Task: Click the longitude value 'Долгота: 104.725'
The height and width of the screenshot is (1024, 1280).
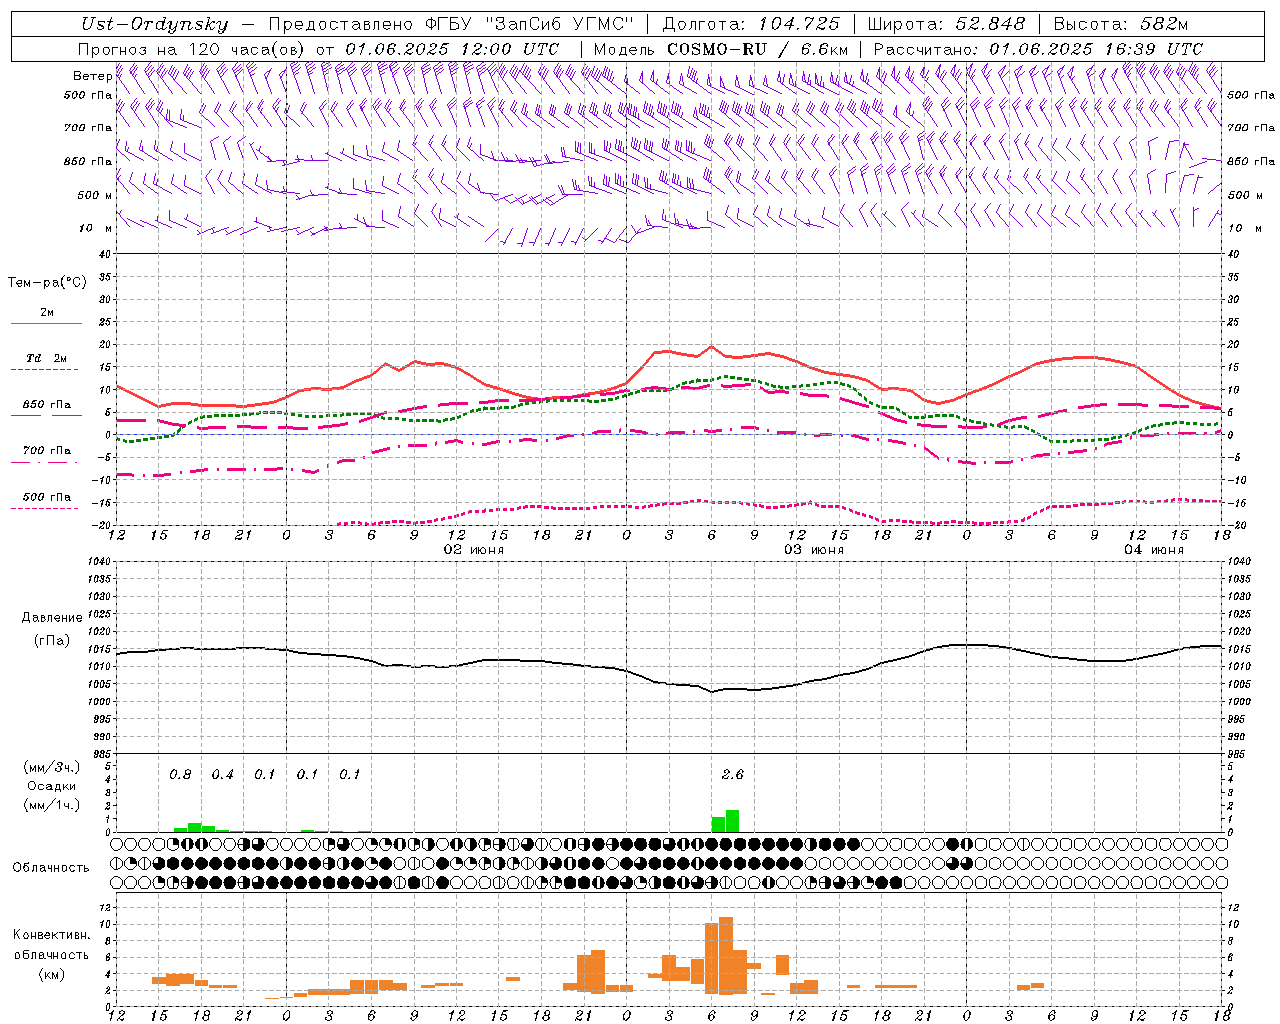Action: [751, 25]
